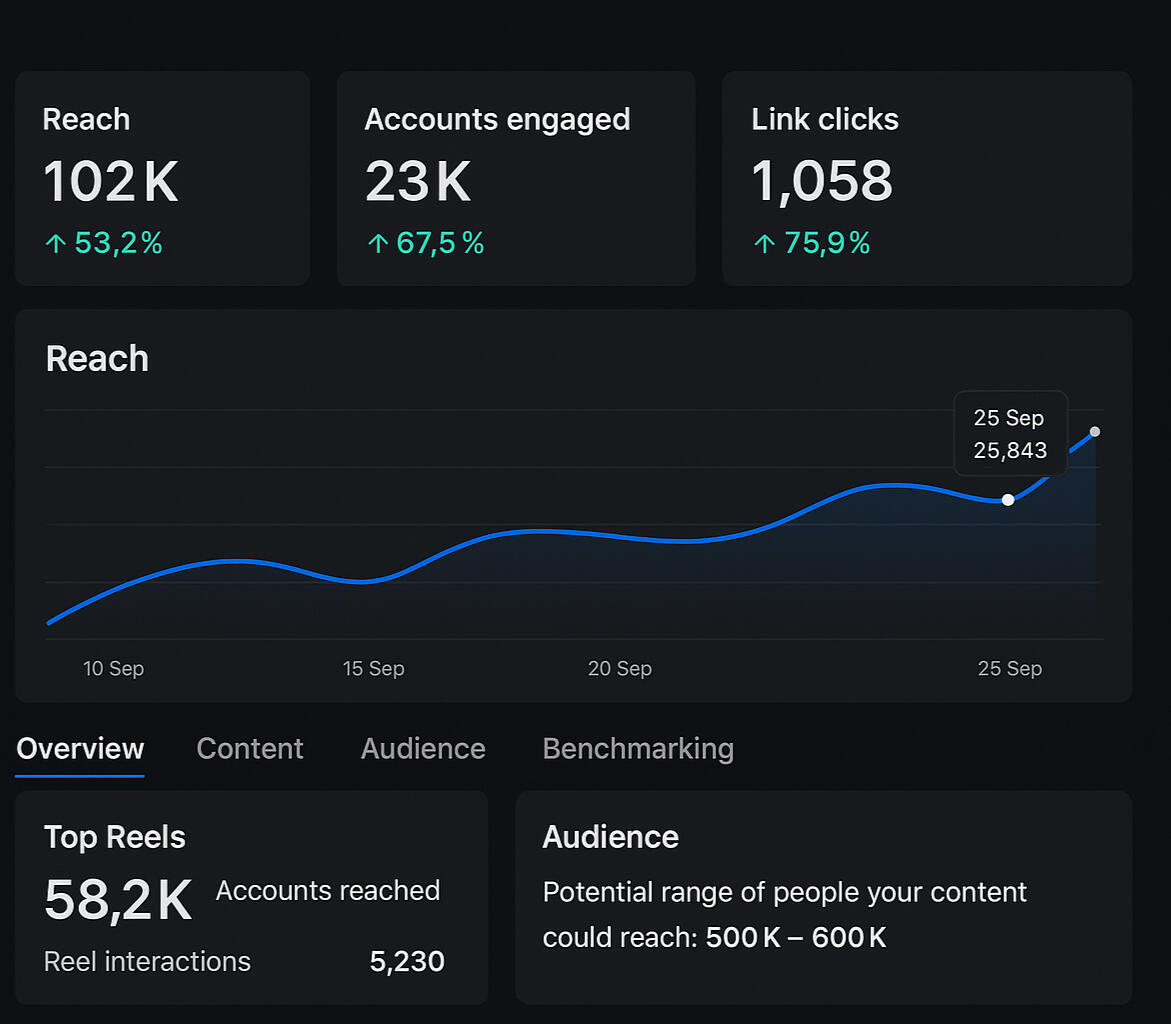Select the white data point on the chart line

(x=1008, y=499)
